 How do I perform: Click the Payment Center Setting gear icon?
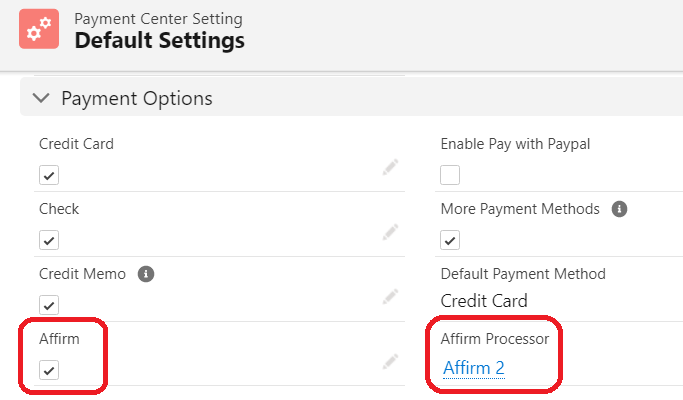pos(40,30)
